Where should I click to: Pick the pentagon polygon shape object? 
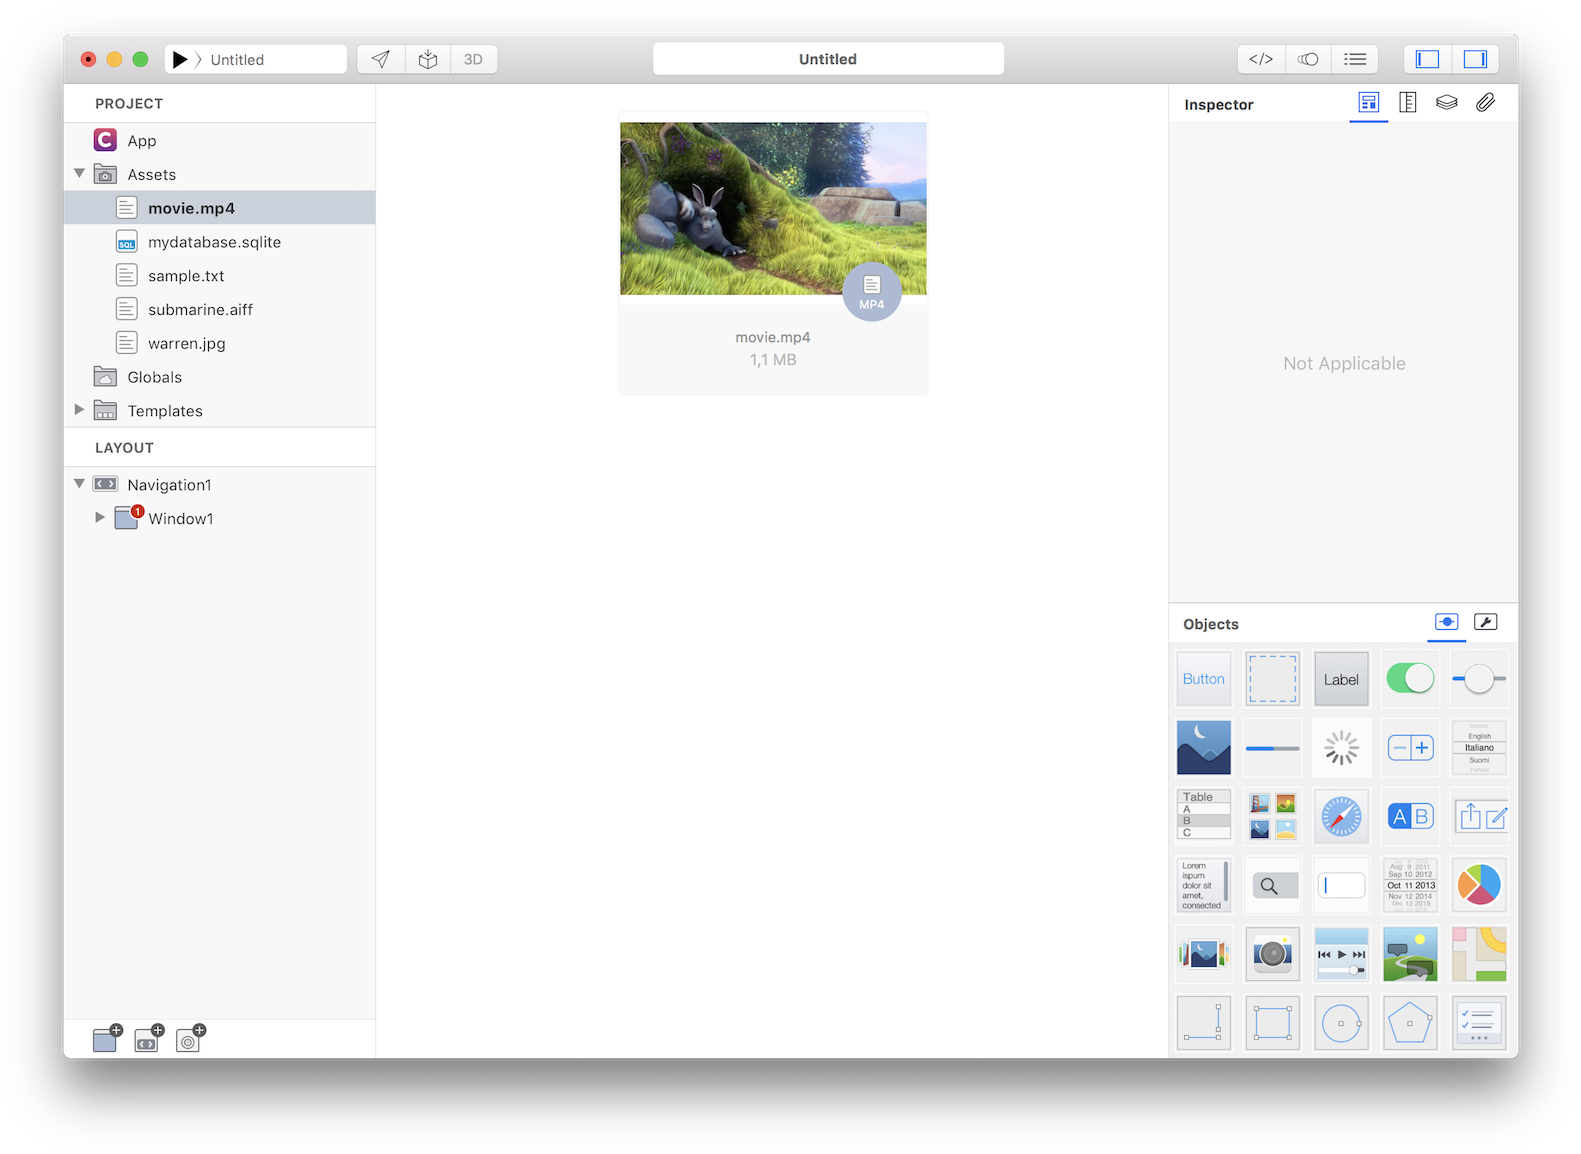click(1410, 1023)
